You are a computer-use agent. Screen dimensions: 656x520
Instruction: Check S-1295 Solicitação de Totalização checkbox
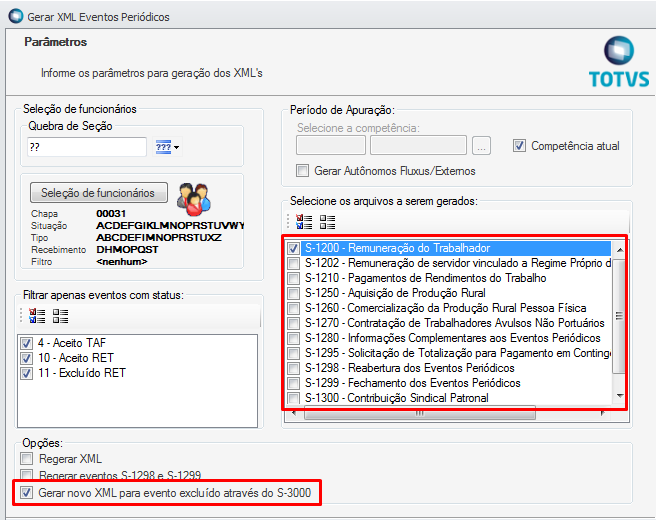293,353
